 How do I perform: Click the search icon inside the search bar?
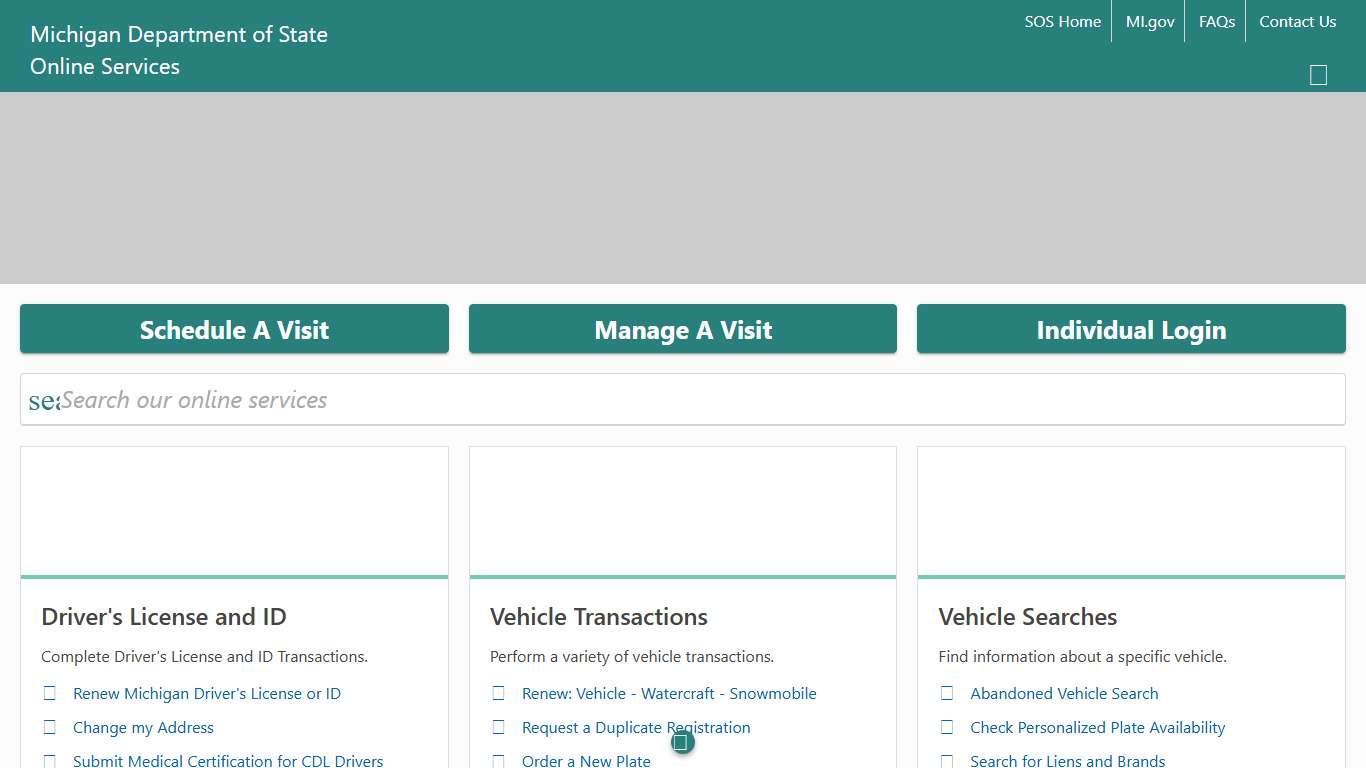click(45, 399)
